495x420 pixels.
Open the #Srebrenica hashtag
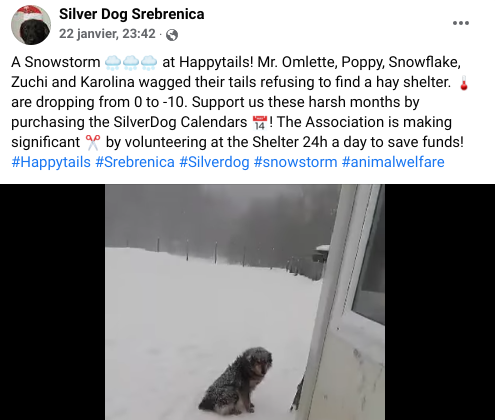click(x=135, y=162)
